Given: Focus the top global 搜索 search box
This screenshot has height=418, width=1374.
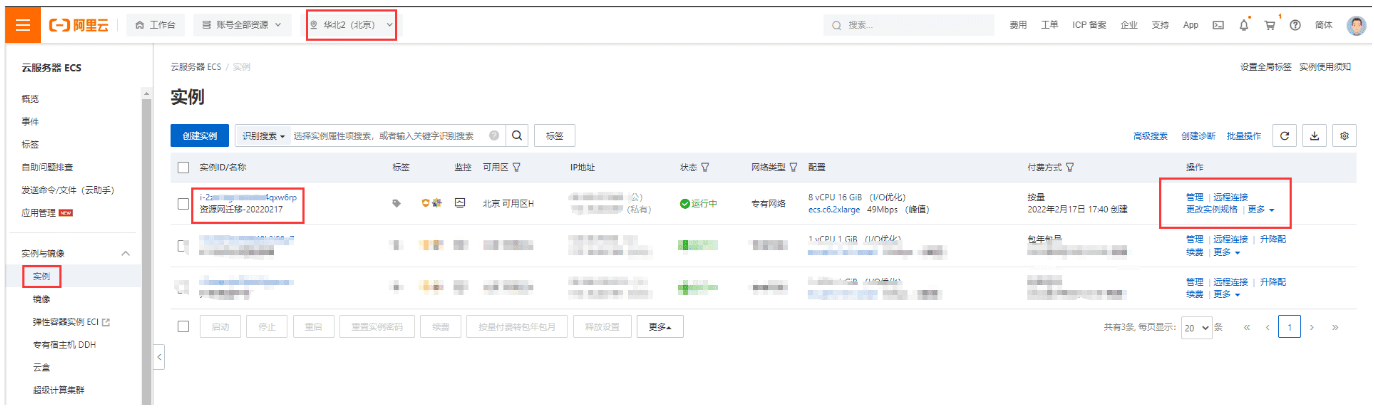Looking at the screenshot, I should 911,25.
